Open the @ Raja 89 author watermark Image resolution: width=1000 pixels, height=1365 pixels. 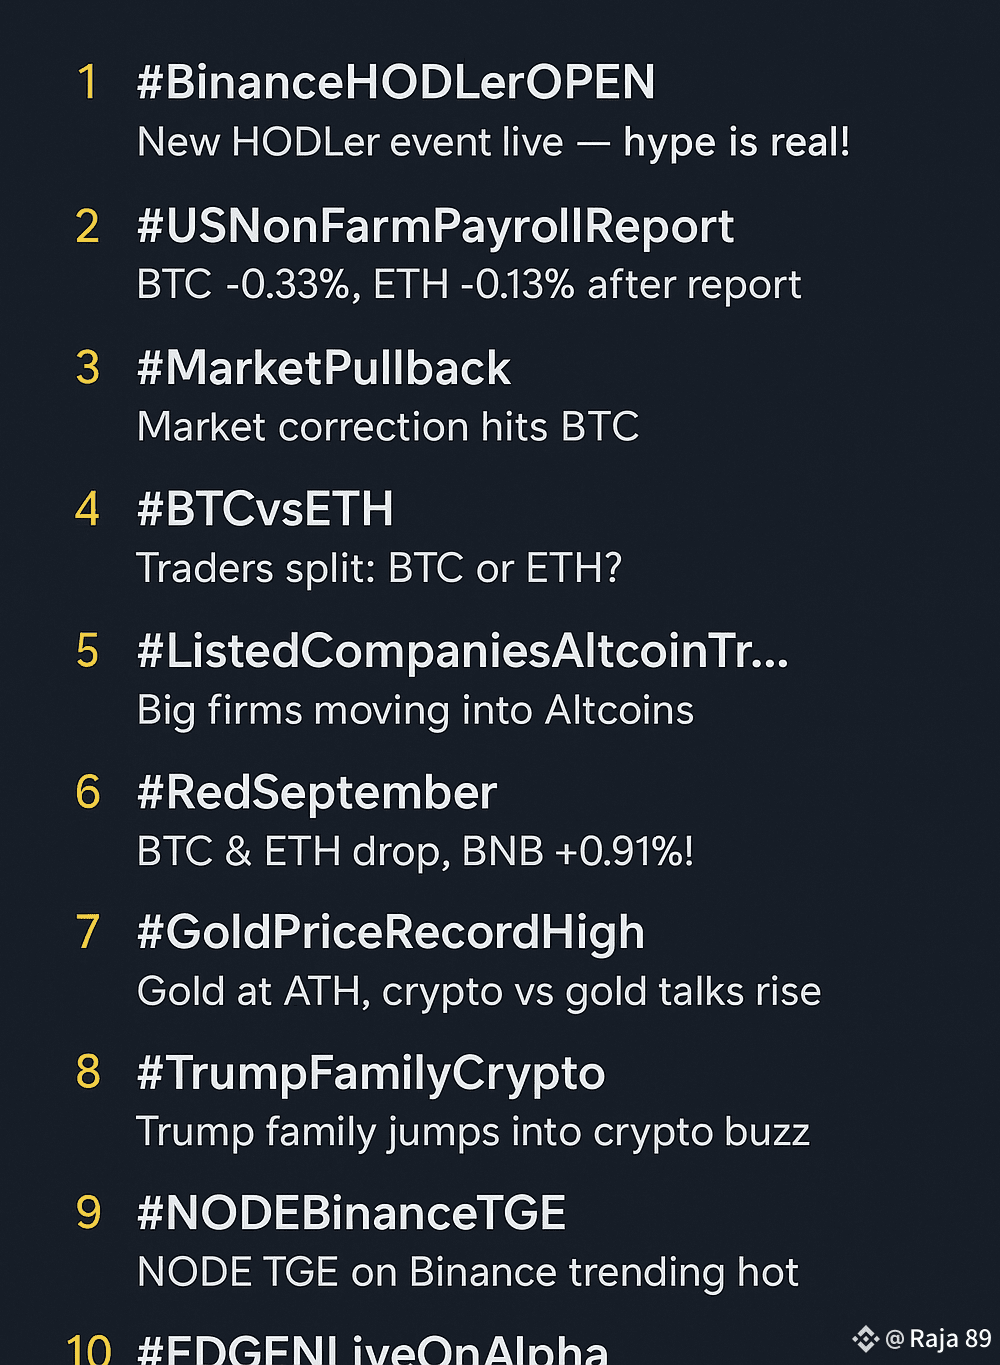click(x=939, y=1339)
